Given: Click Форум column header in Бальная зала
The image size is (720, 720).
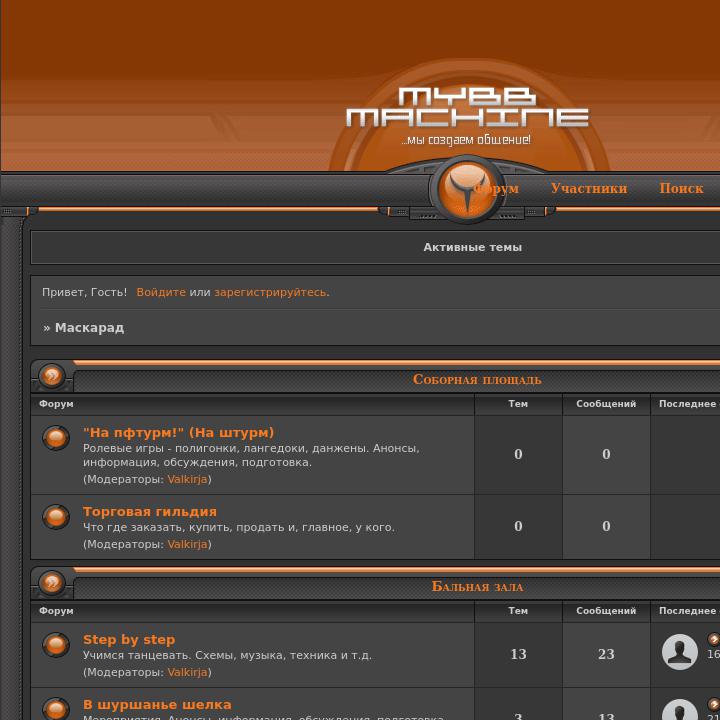Looking at the screenshot, I should (56, 611).
